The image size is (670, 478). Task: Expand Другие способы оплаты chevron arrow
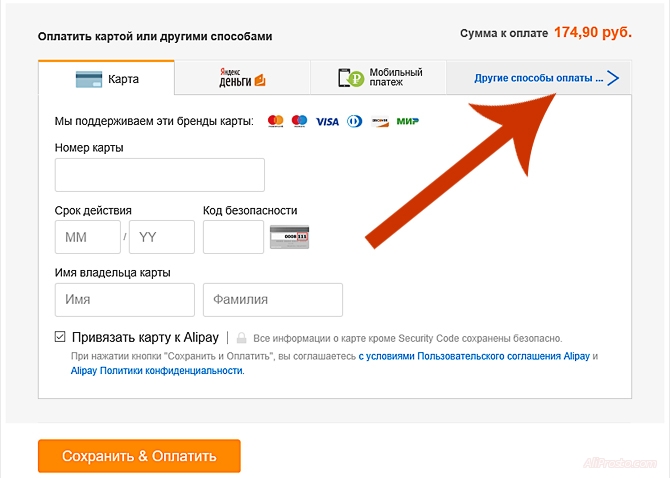(x=613, y=78)
